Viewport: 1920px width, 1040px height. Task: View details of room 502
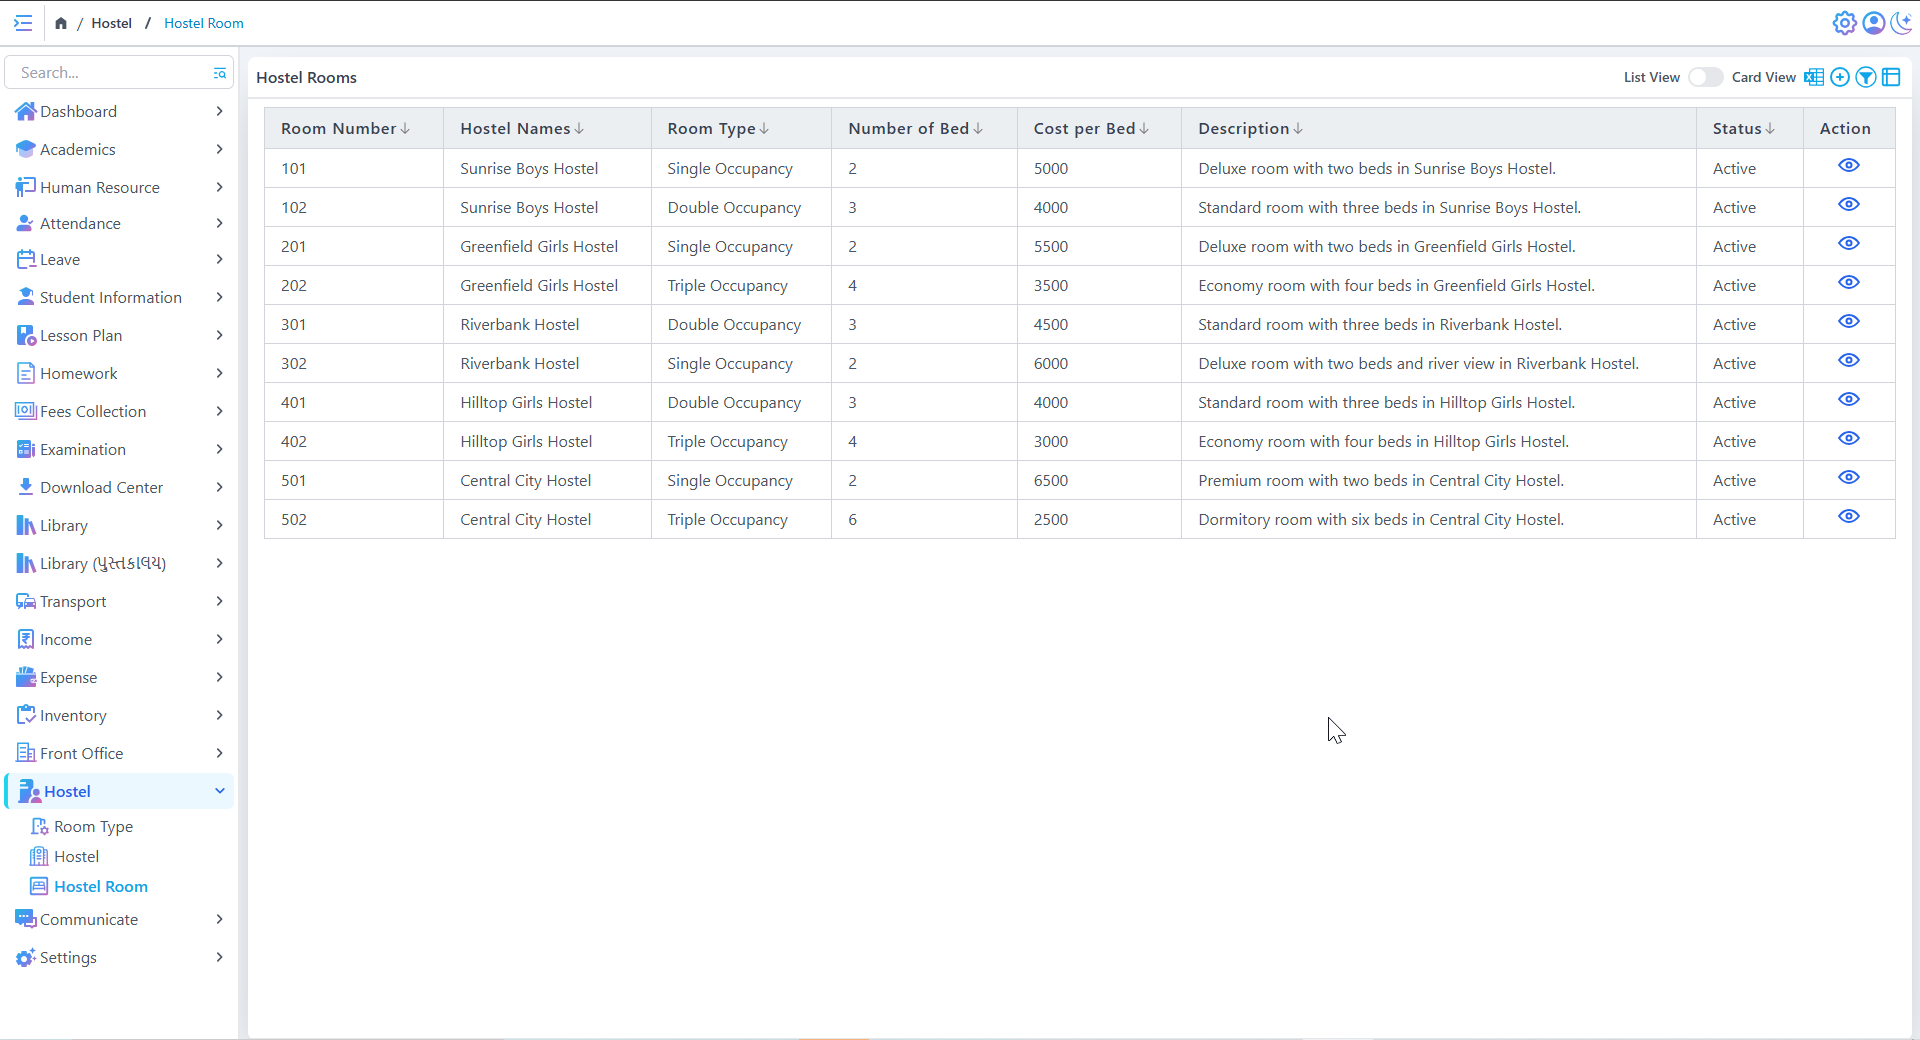[x=1848, y=517]
